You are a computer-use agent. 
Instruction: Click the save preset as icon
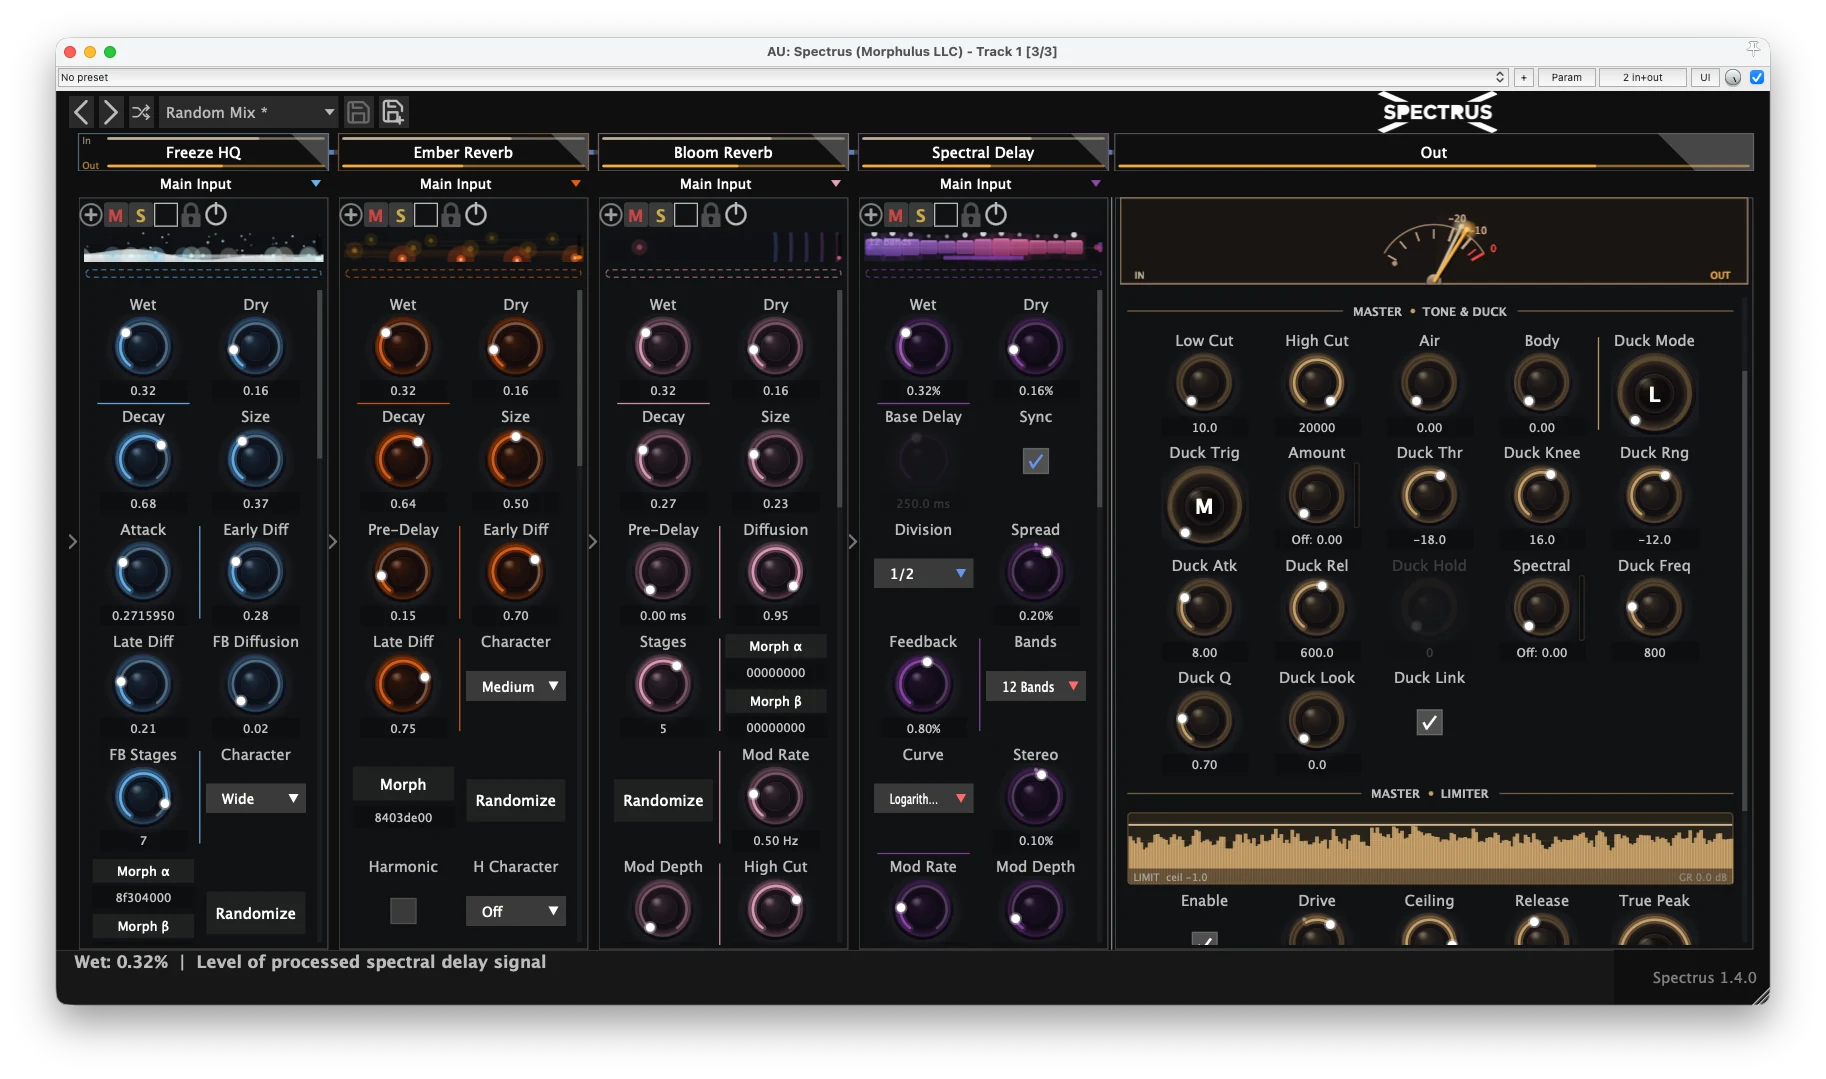pyautogui.click(x=393, y=112)
